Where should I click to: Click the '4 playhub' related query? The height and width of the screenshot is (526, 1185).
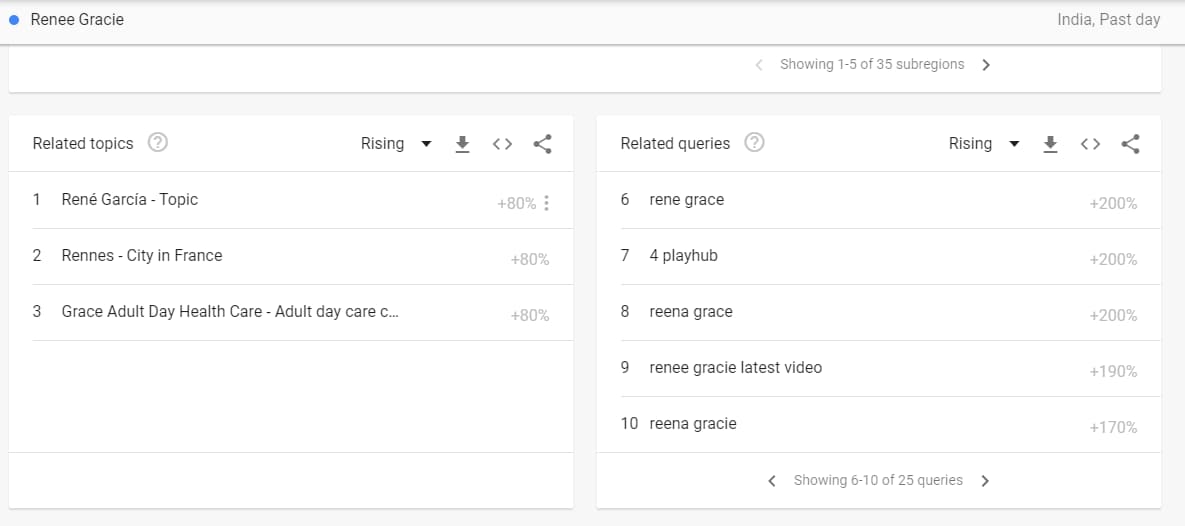coord(683,256)
